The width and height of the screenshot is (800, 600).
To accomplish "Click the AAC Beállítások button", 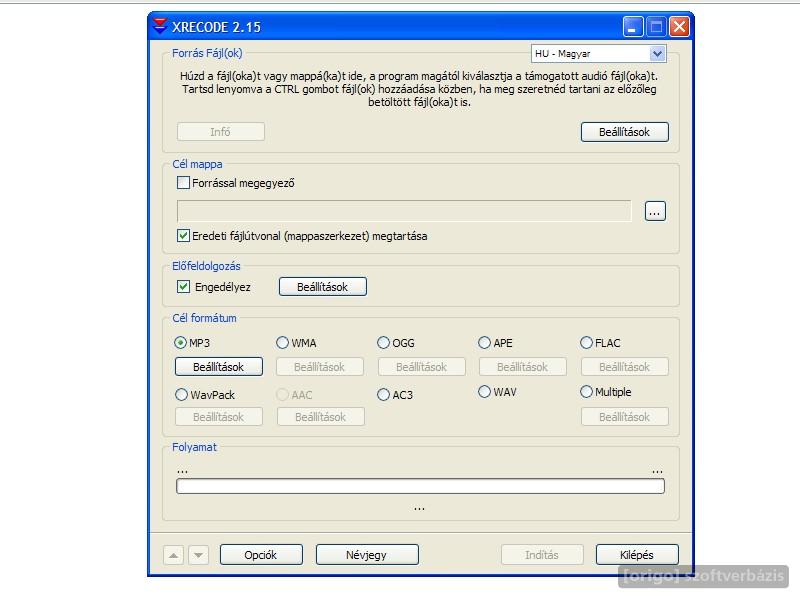I will (321, 417).
